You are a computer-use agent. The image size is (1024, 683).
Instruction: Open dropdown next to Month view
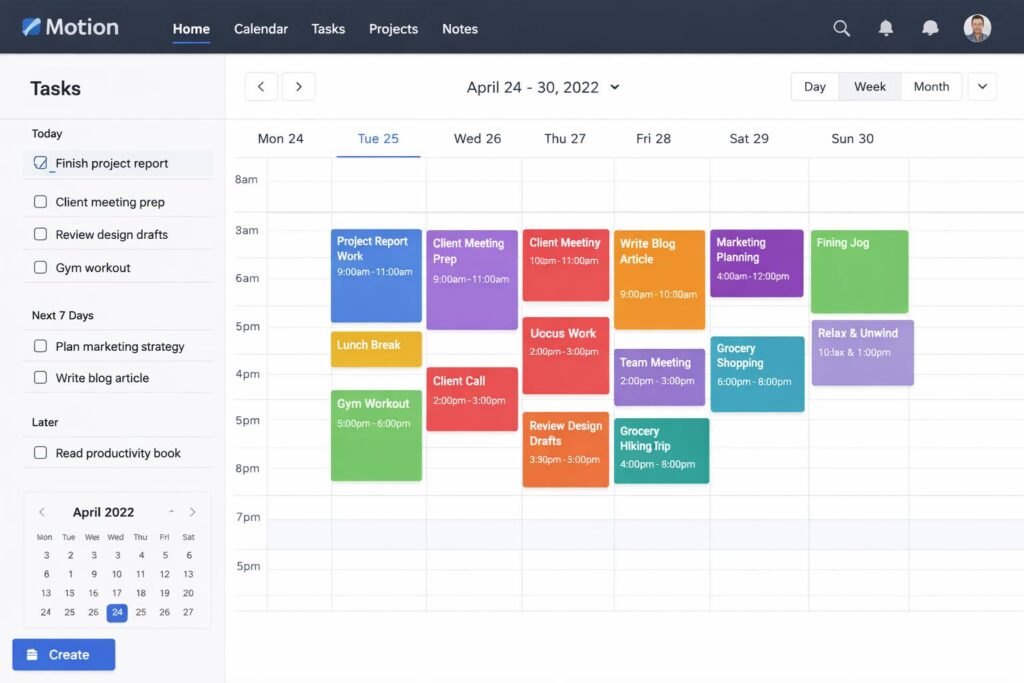pyautogui.click(x=982, y=87)
